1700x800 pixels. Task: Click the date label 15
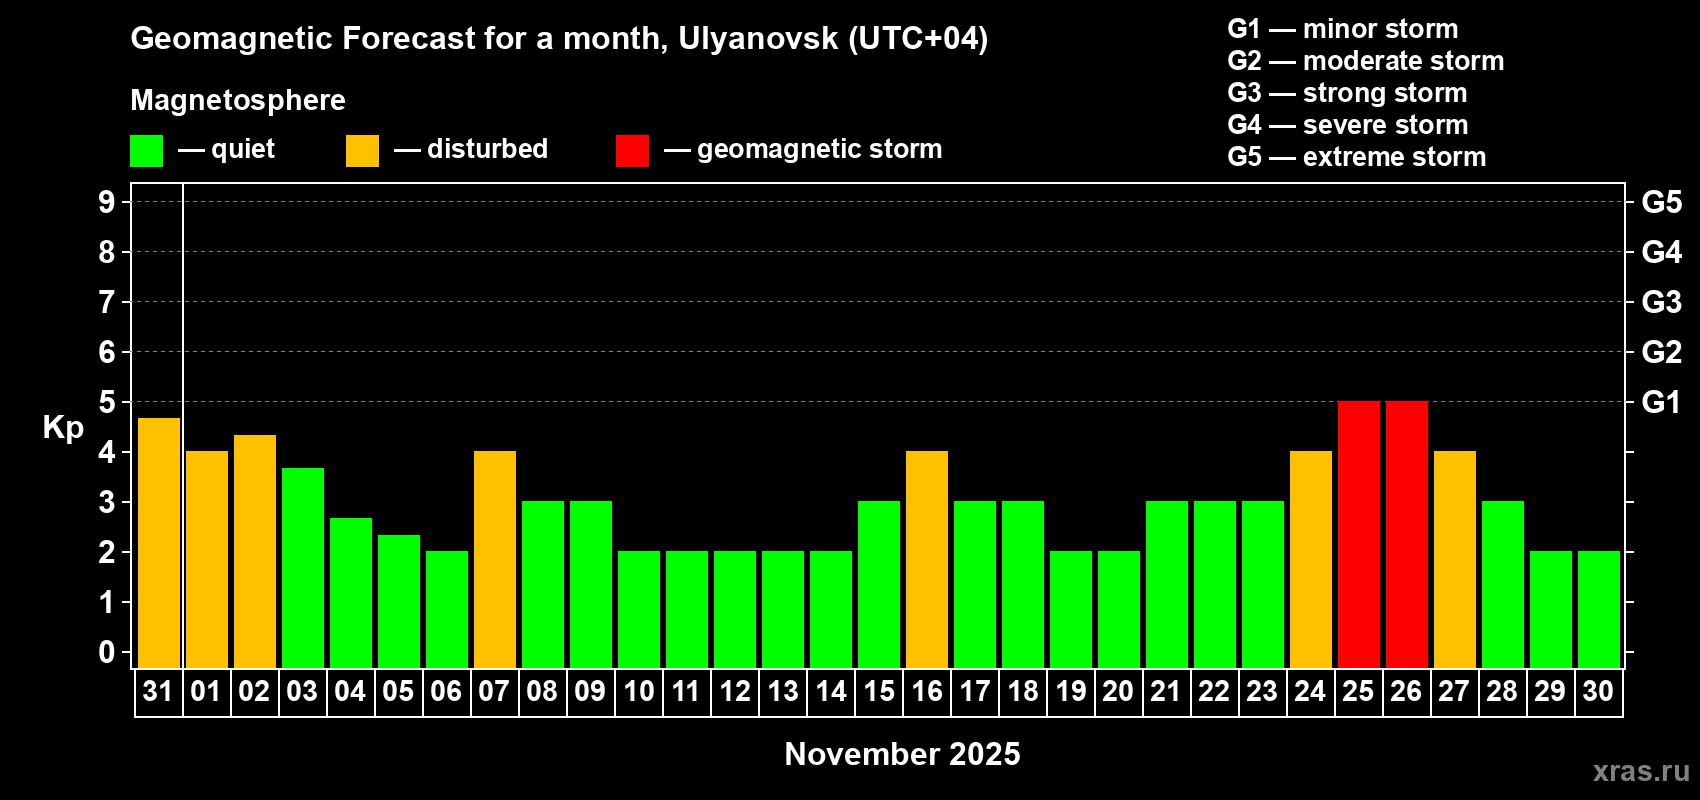coord(878,692)
